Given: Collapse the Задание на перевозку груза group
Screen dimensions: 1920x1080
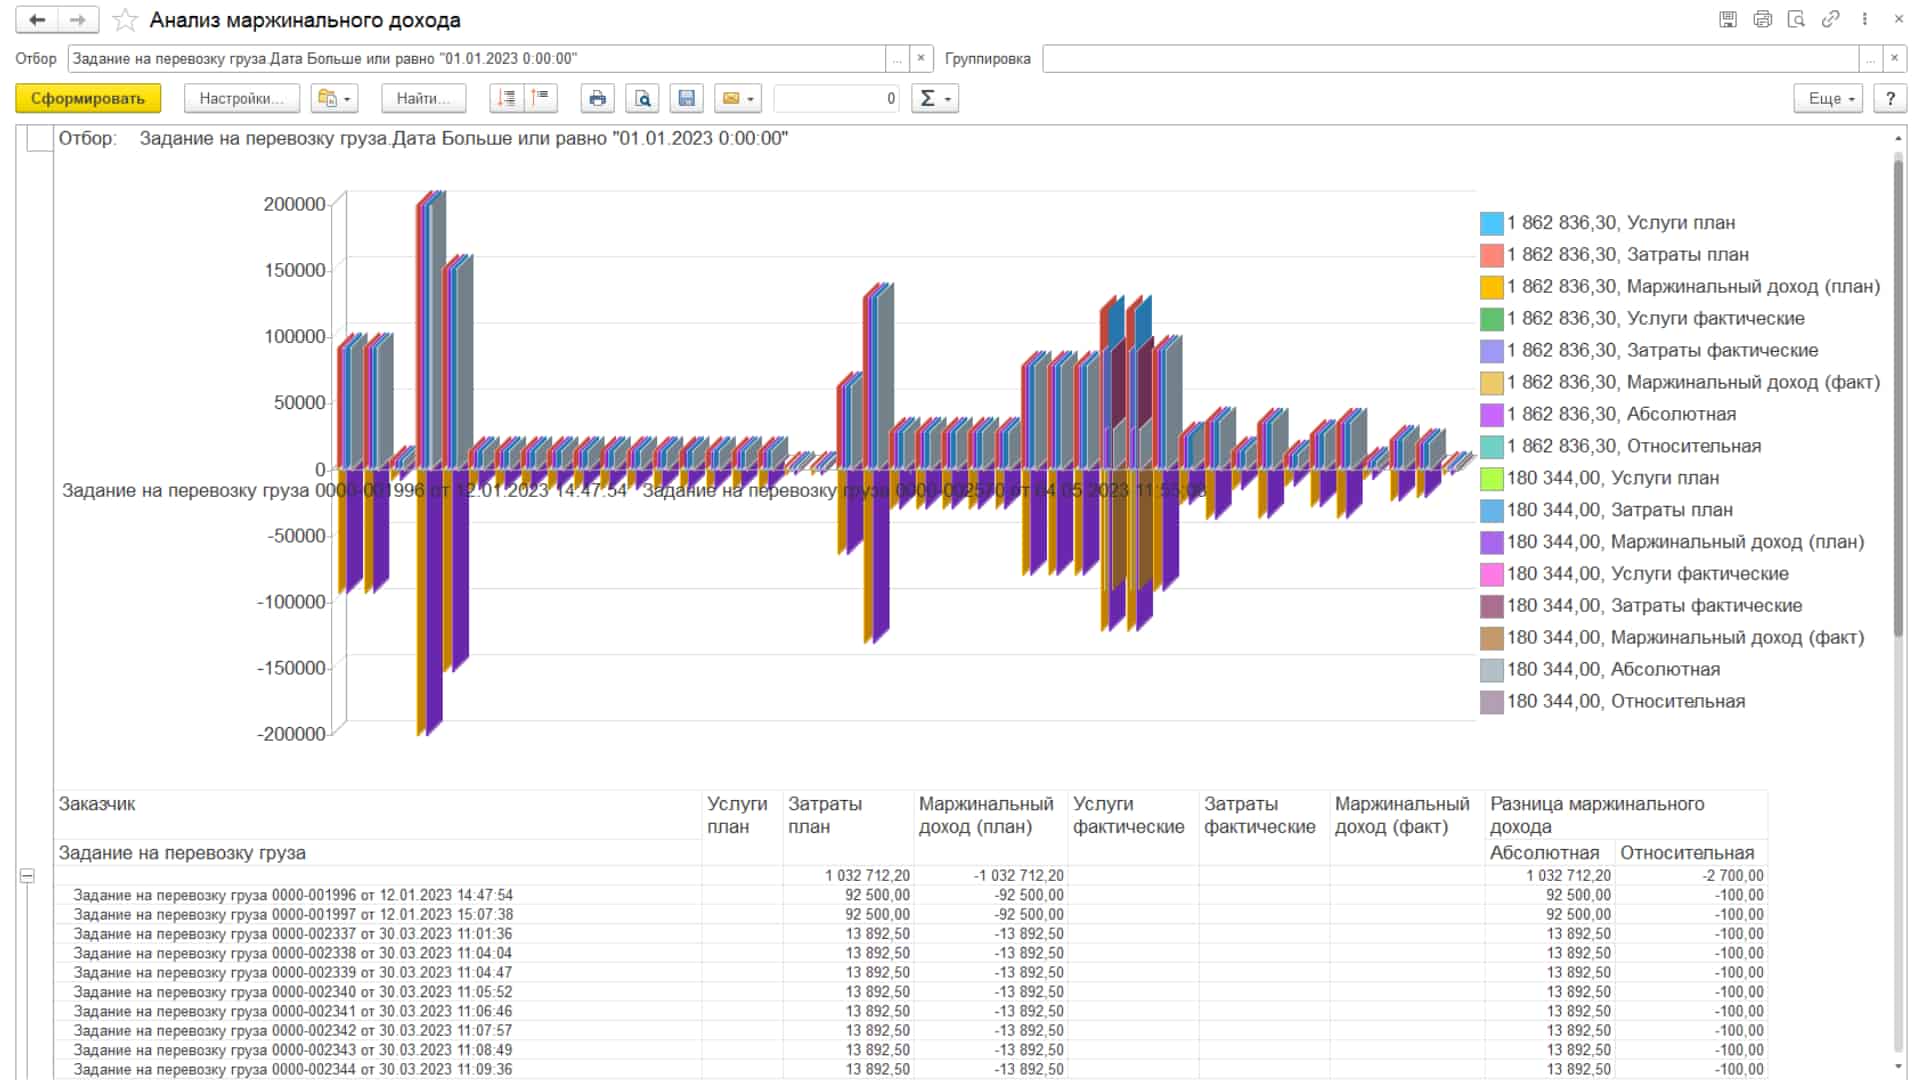Looking at the screenshot, I should pyautogui.click(x=27, y=875).
